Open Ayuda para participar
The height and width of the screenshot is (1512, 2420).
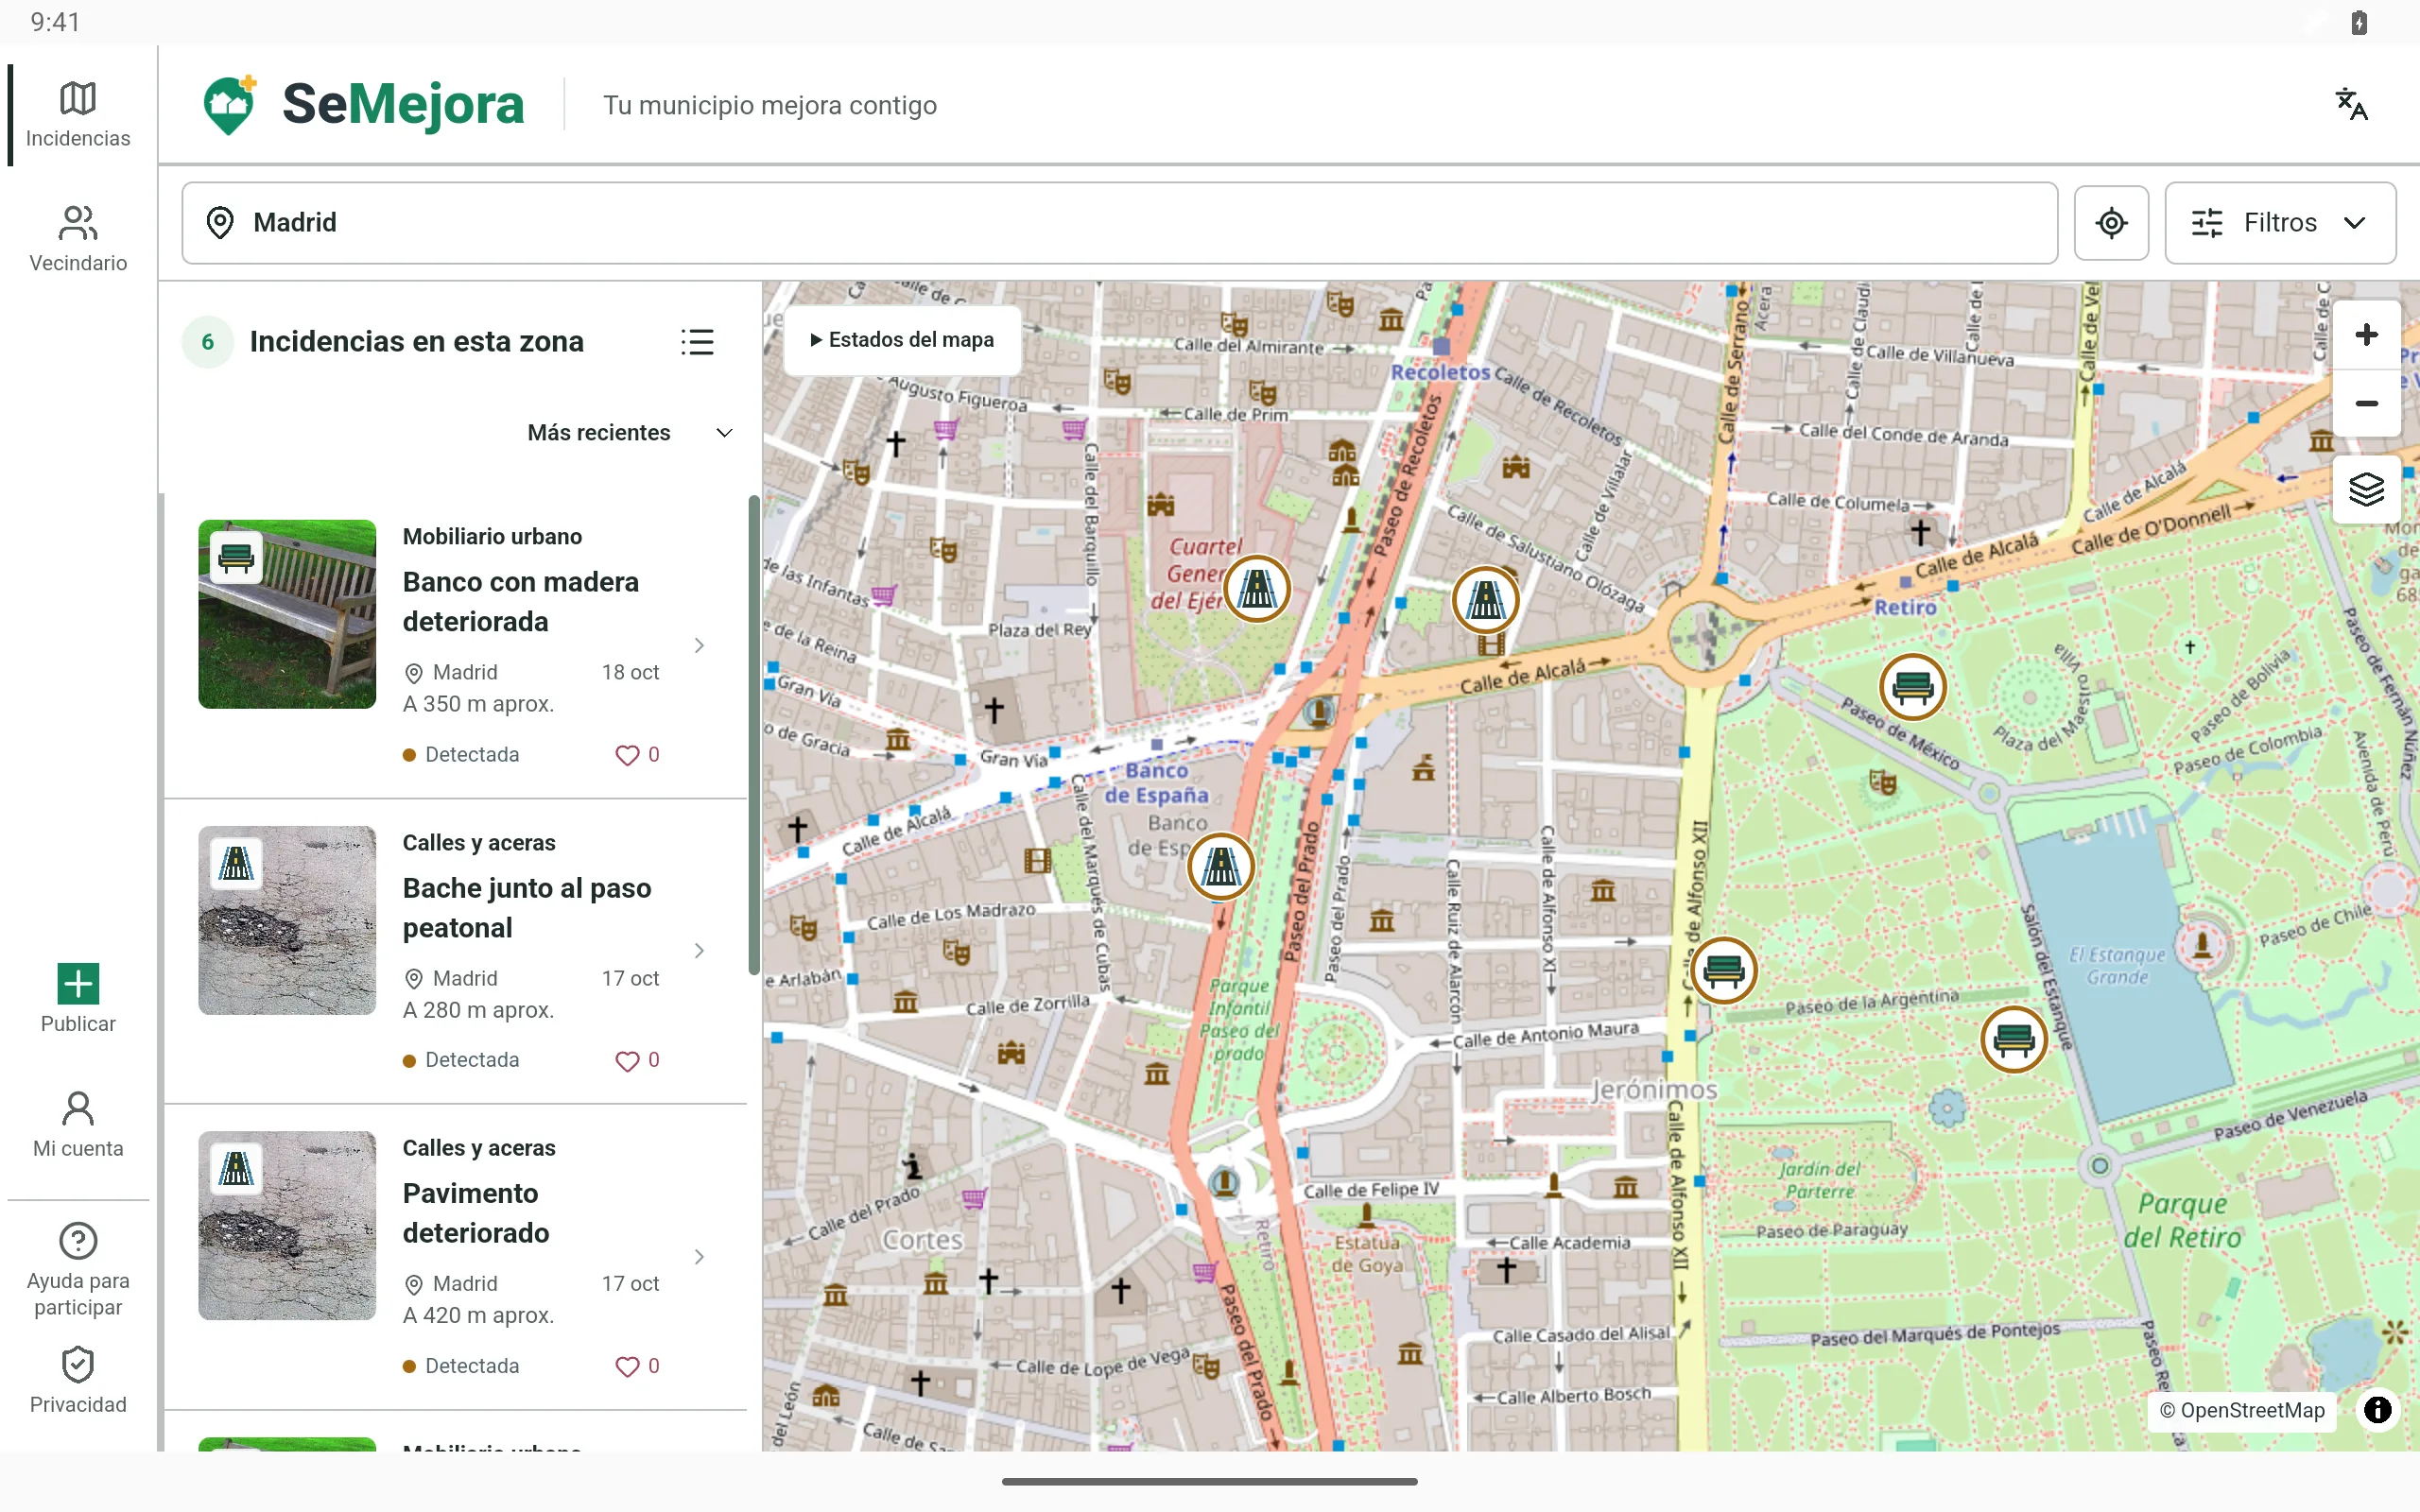tap(78, 1270)
